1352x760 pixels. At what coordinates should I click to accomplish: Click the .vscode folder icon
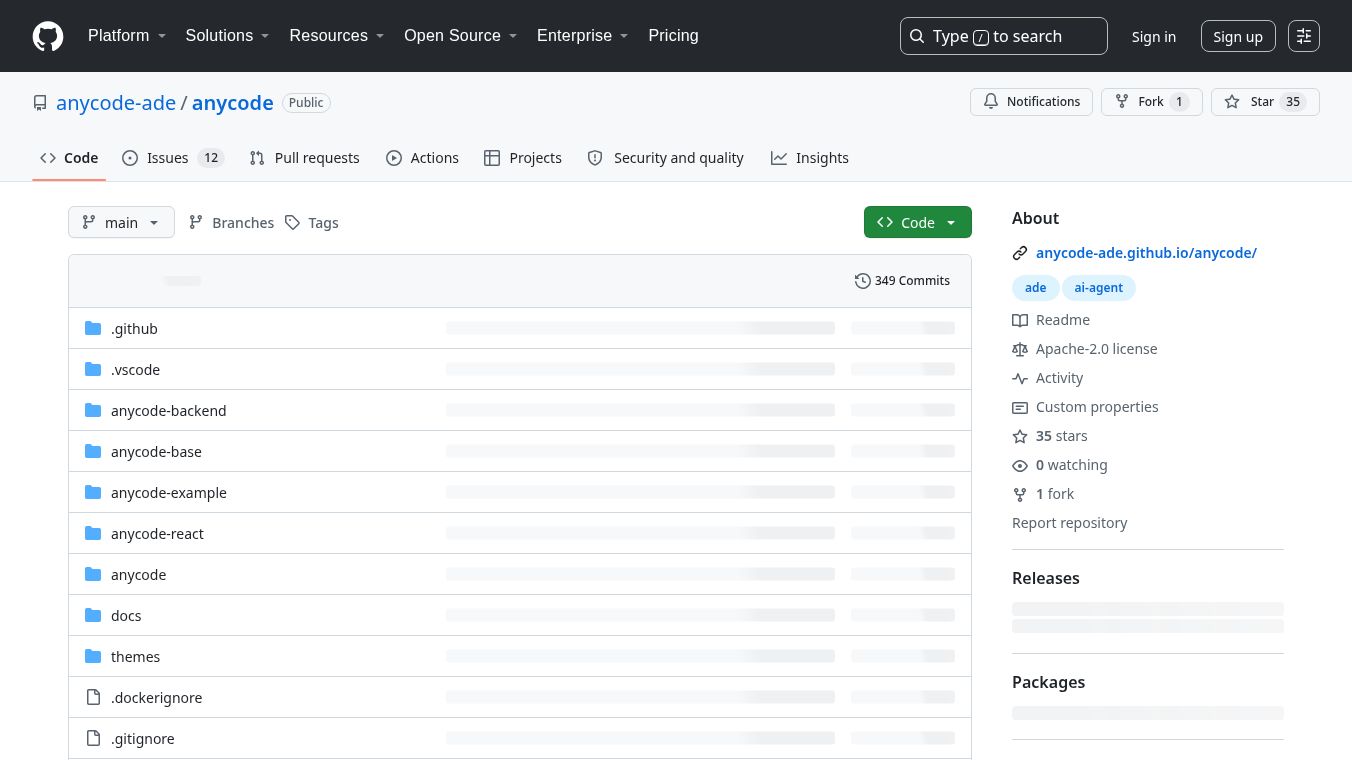(x=93, y=369)
